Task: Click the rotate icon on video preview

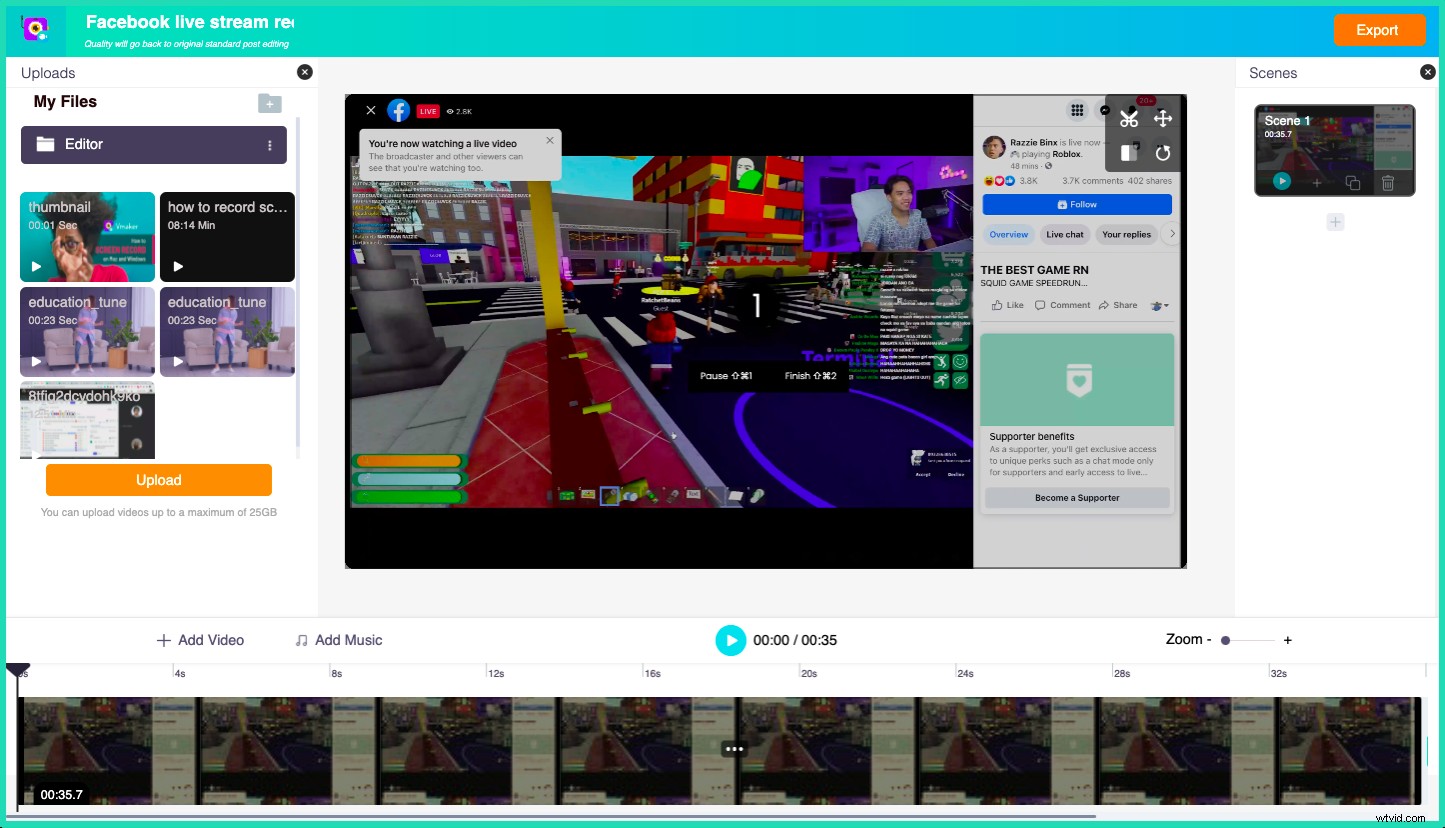Action: 1163,153
